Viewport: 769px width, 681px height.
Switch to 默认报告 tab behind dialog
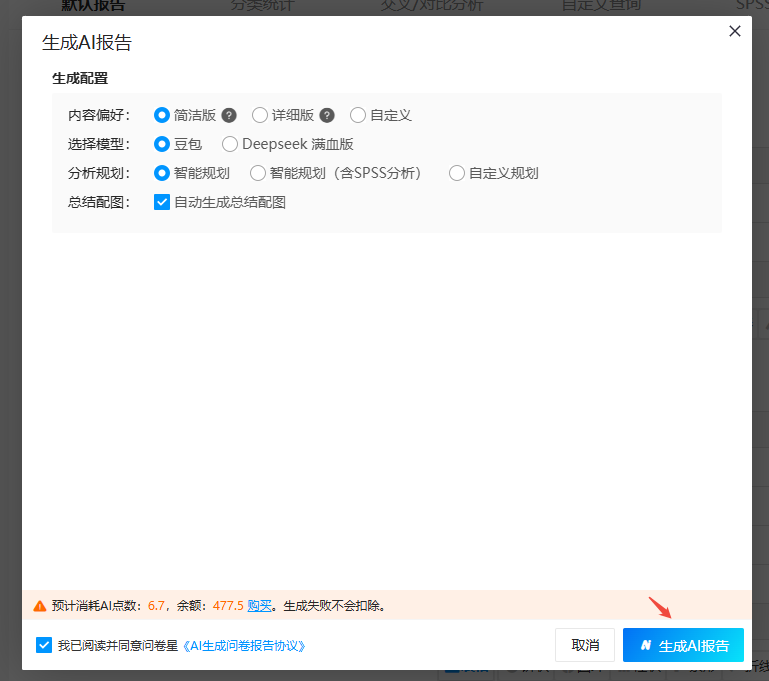tap(93, 6)
